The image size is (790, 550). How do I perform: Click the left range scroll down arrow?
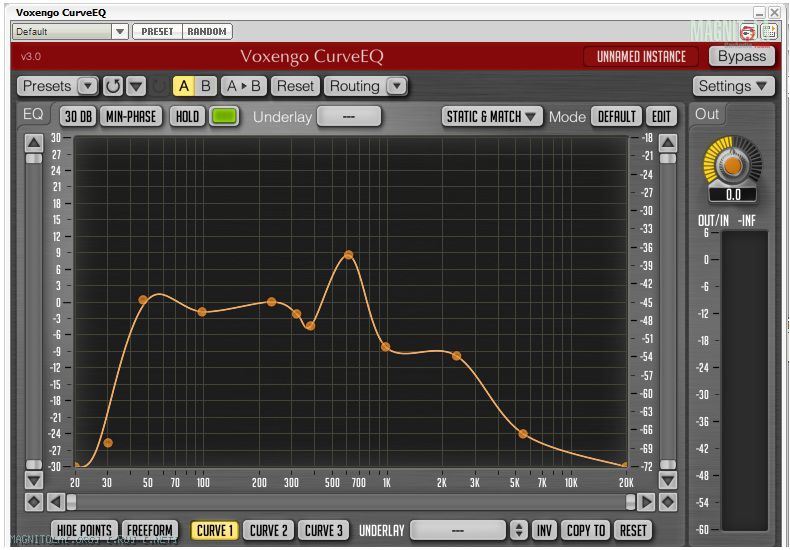click(34, 480)
